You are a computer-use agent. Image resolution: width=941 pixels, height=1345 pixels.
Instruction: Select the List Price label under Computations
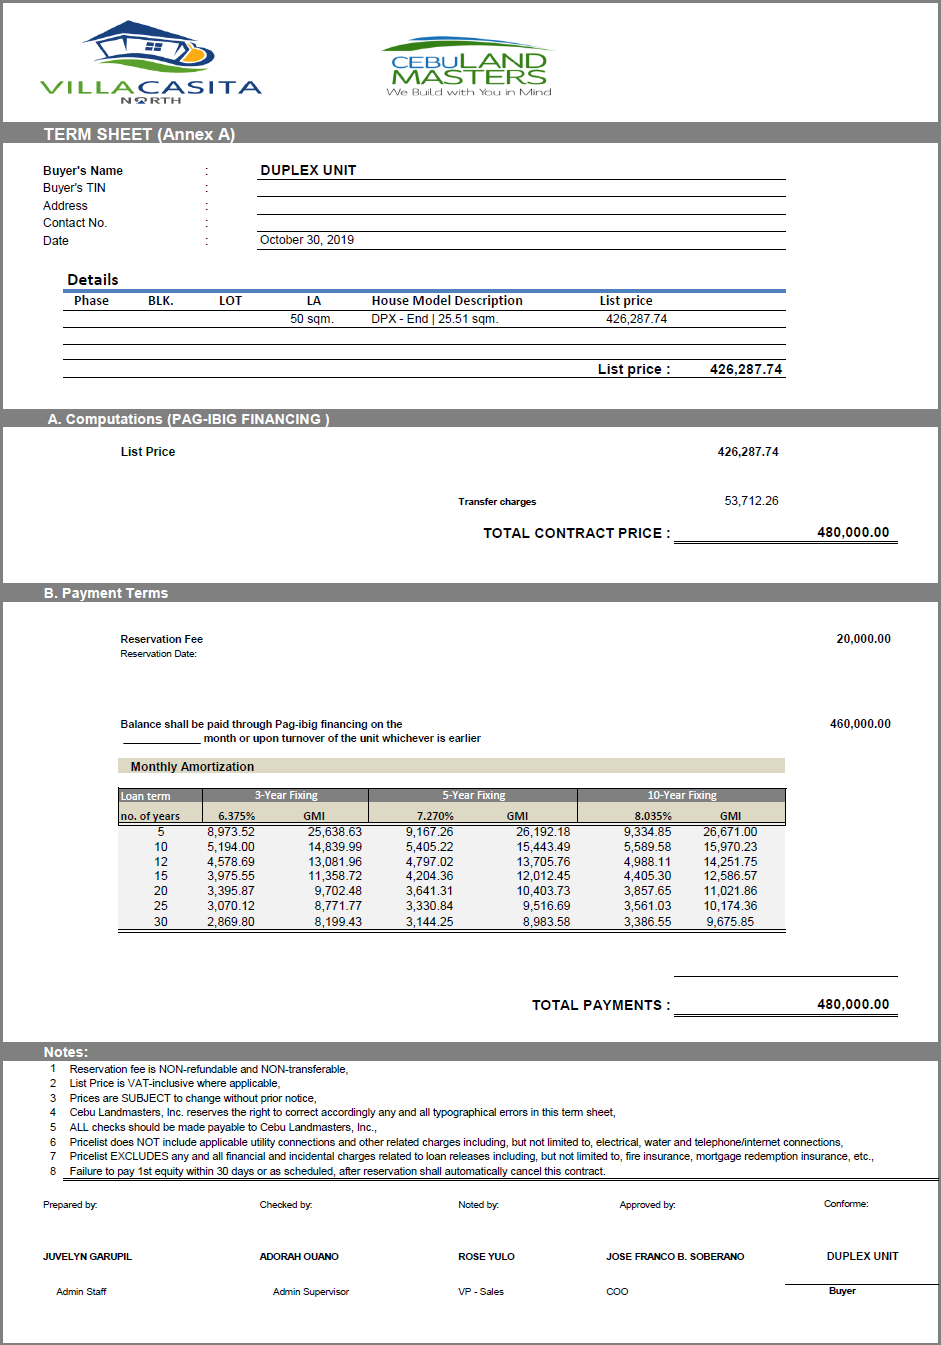click(148, 452)
